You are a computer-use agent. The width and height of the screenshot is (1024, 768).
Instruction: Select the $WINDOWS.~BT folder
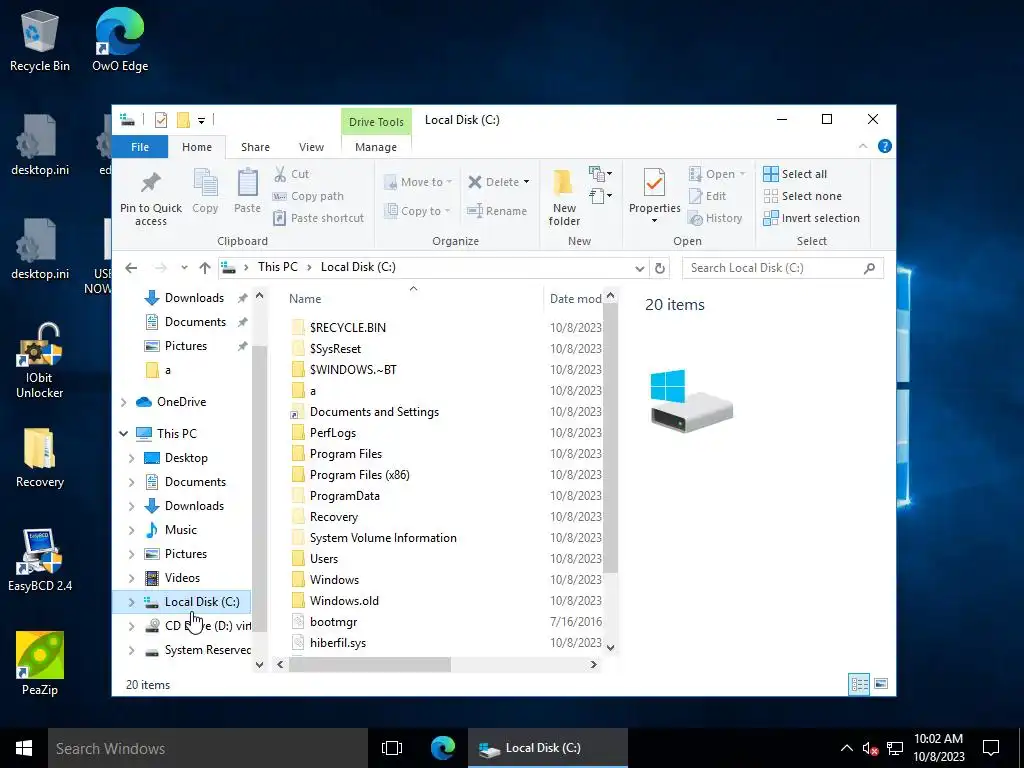(x=353, y=370)
